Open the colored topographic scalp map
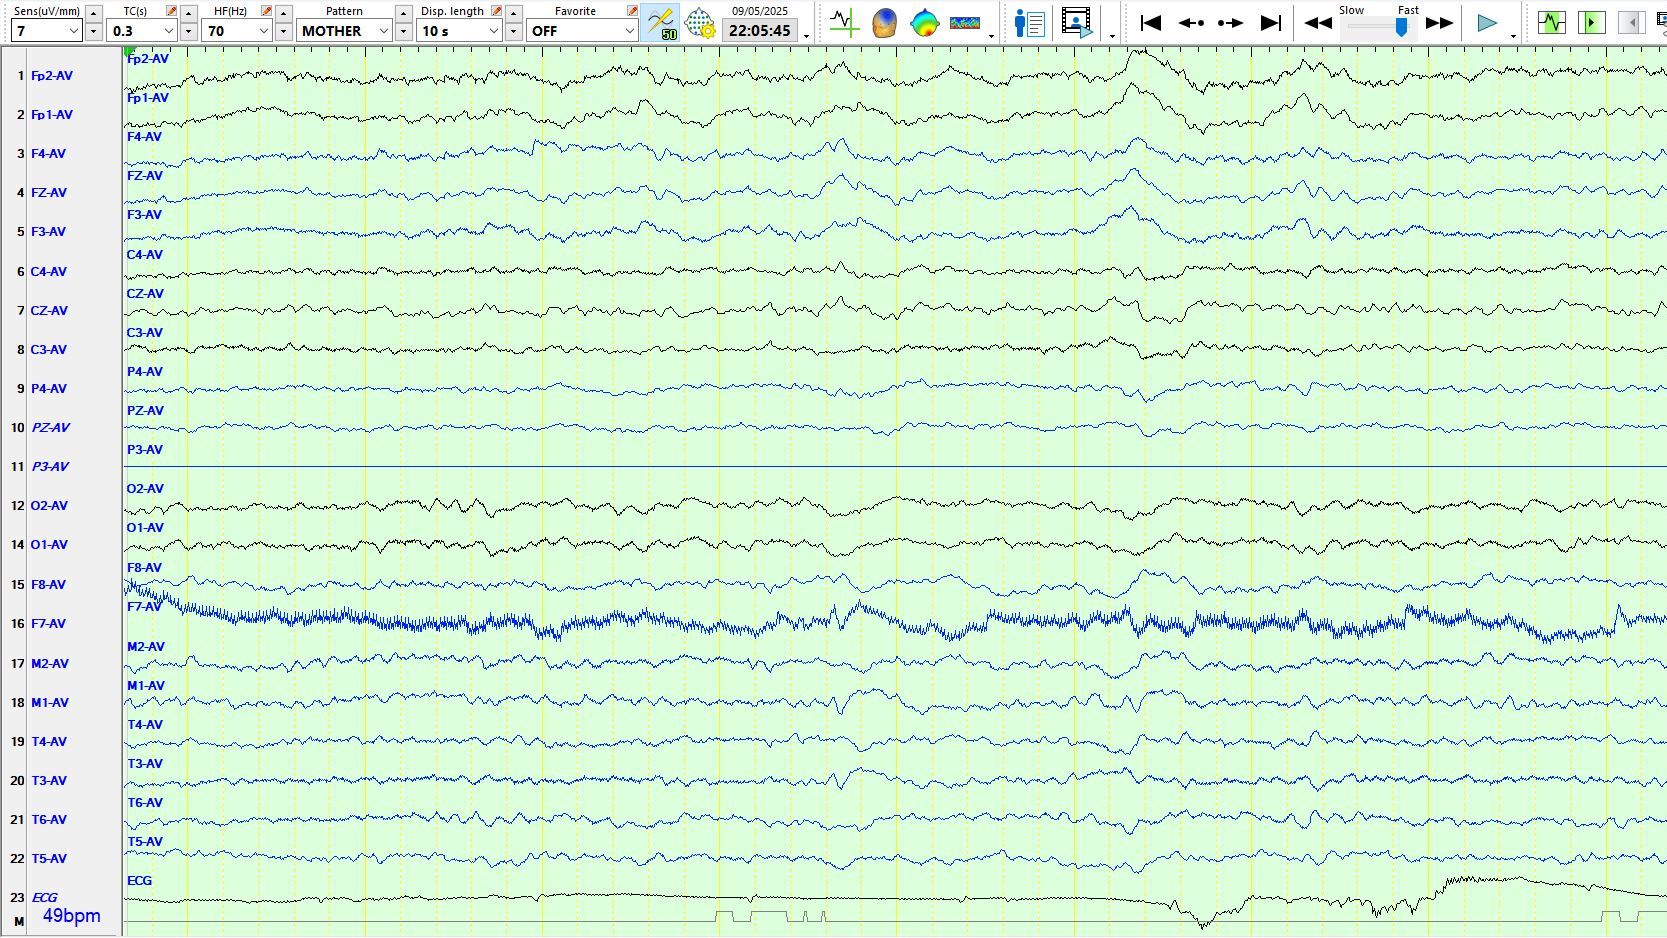1667x938 pixels. coord(924,22)
